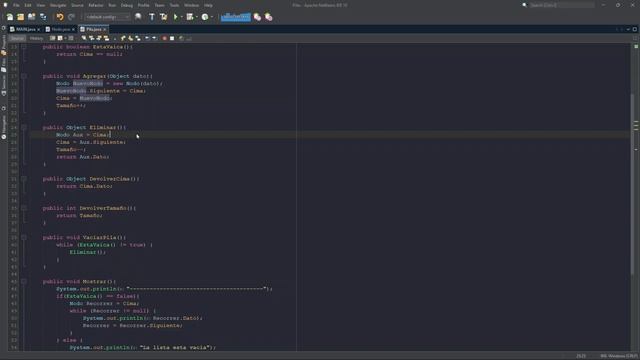Click the editor vertical scrollbar

pyautogui.click(x=632, y=184)
